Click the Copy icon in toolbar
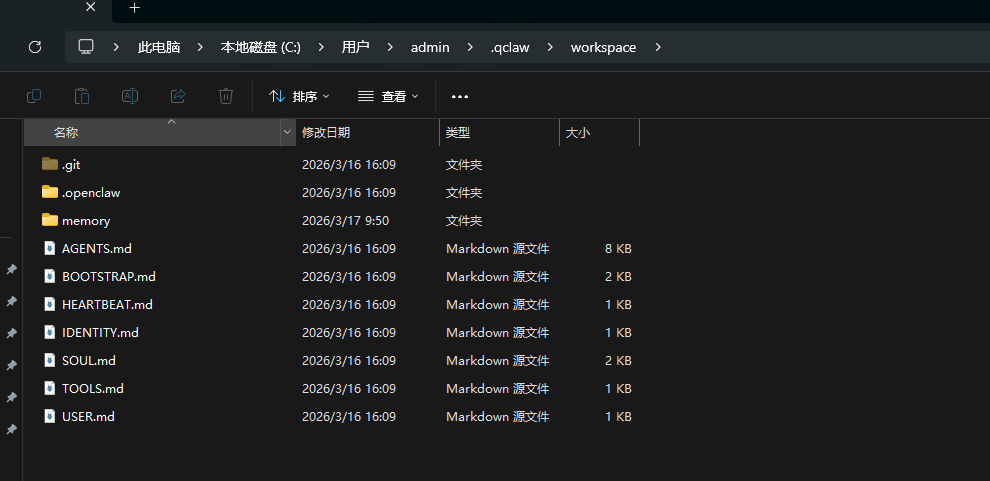Screen dimensions: 990x481 pos(34,96)
